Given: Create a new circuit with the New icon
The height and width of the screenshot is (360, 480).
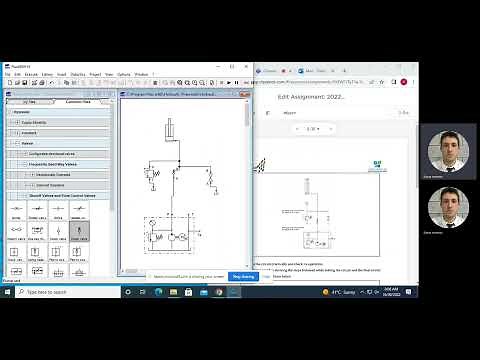Looking at the screenshot, I should click(x=10, y=82).
